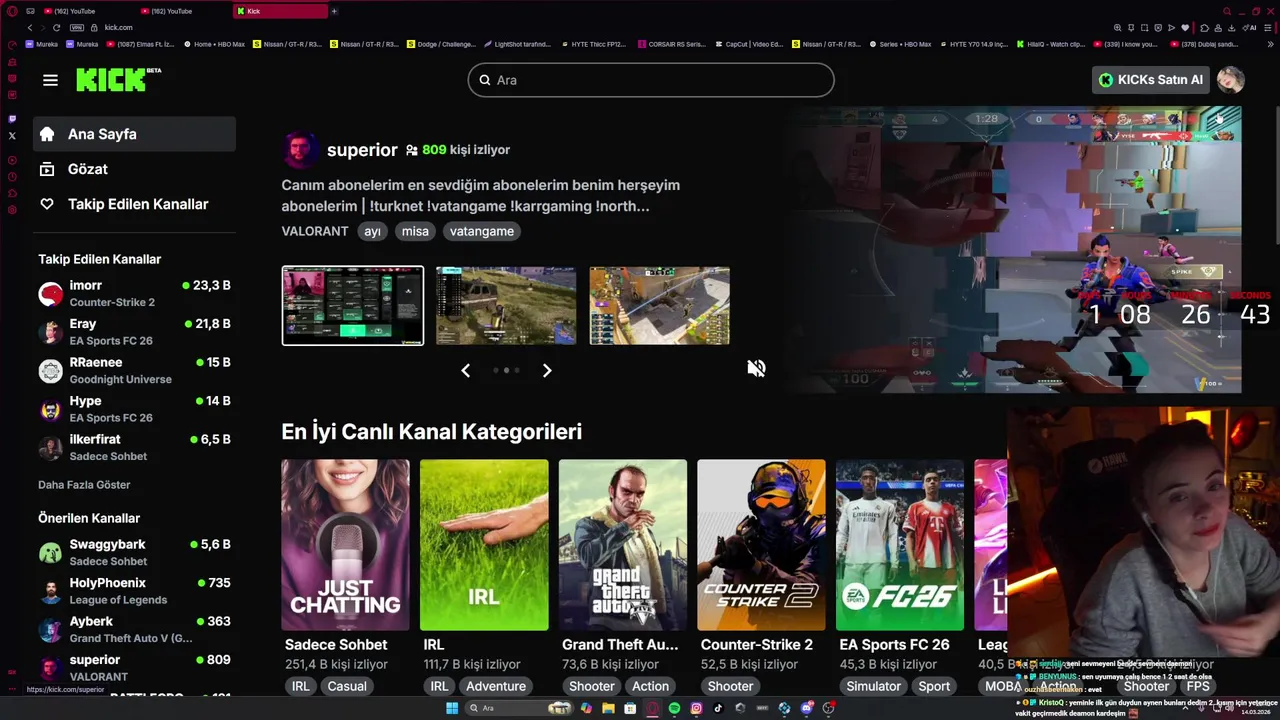Open Gözat browse section
This screenshot has height=720, width=1280.
134,169
